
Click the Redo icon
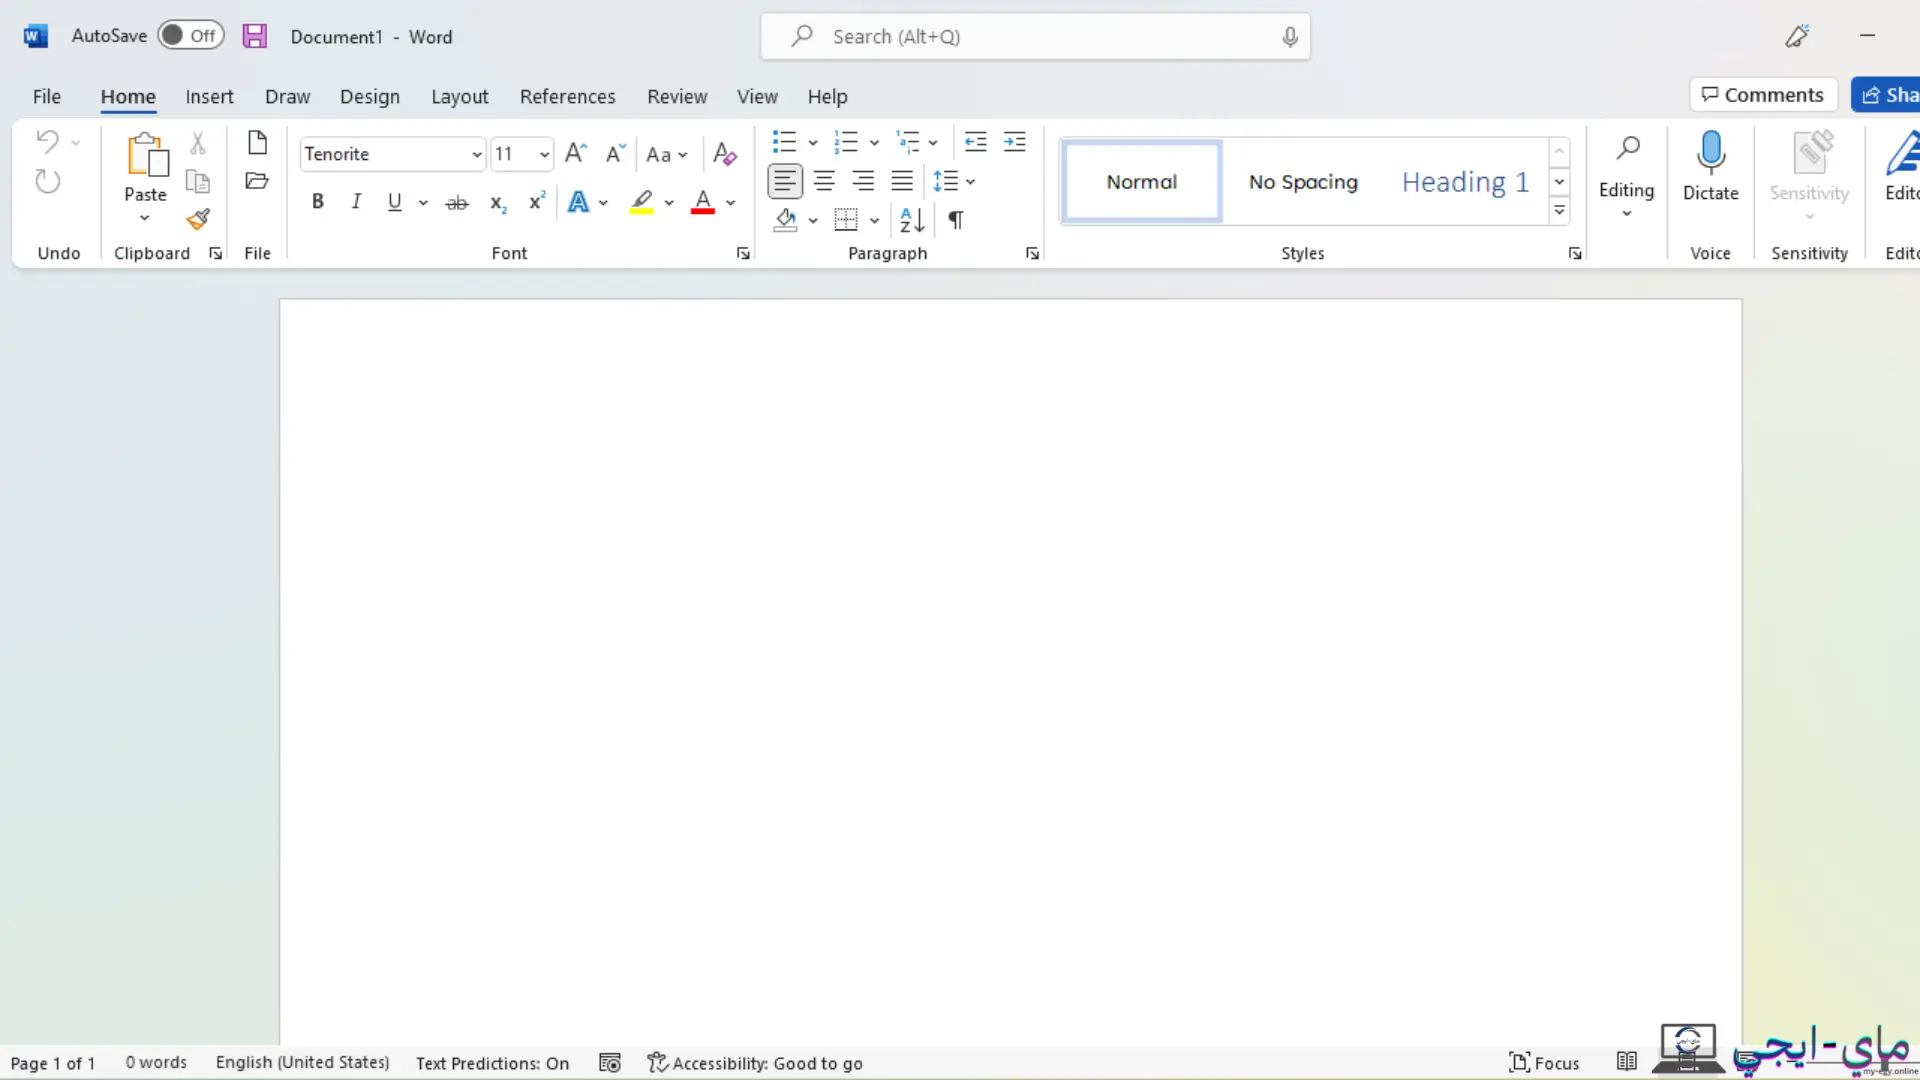47,181
